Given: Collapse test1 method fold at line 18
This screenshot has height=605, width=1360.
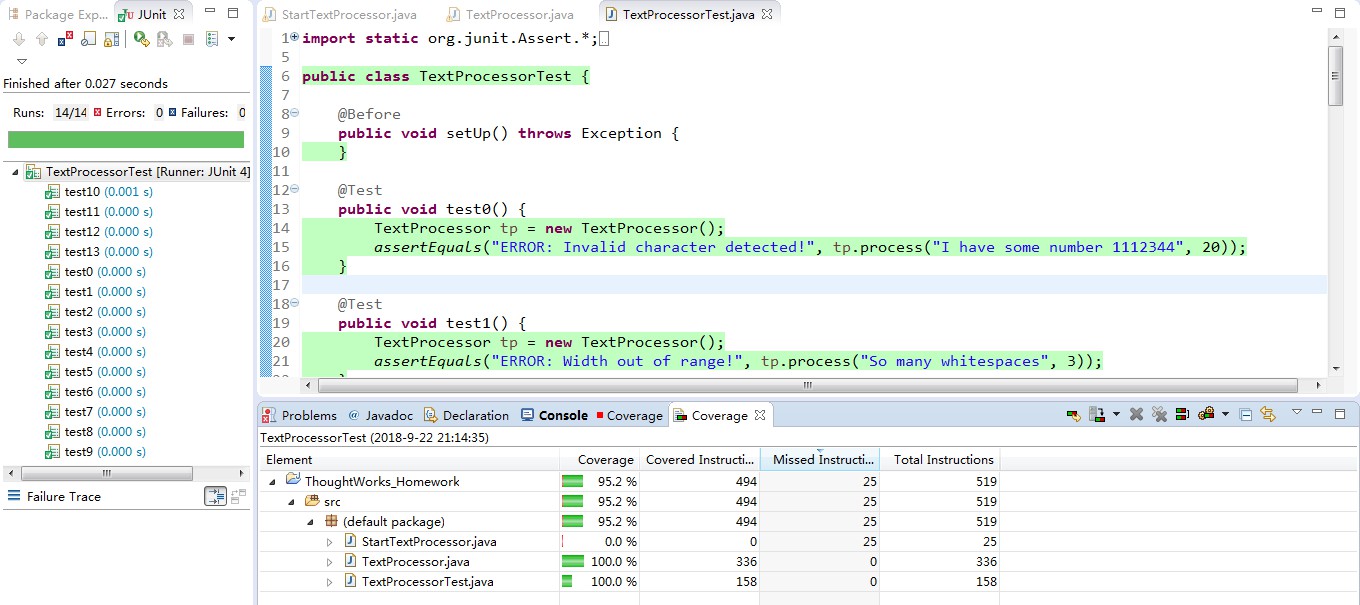Looking at the screenshot, I should click(x=294, y=304).
